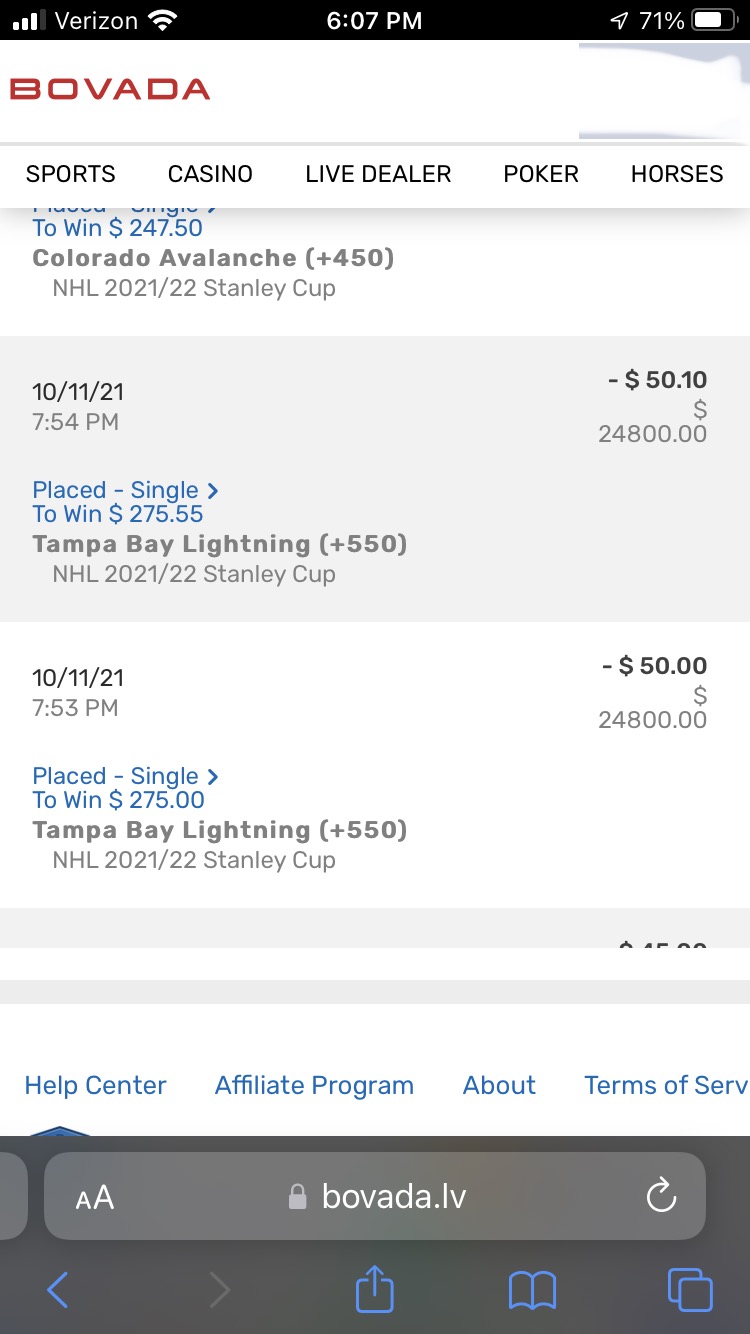Go to the LIVE DEALER section
The image size is (750, 1334).
(378, 174)
